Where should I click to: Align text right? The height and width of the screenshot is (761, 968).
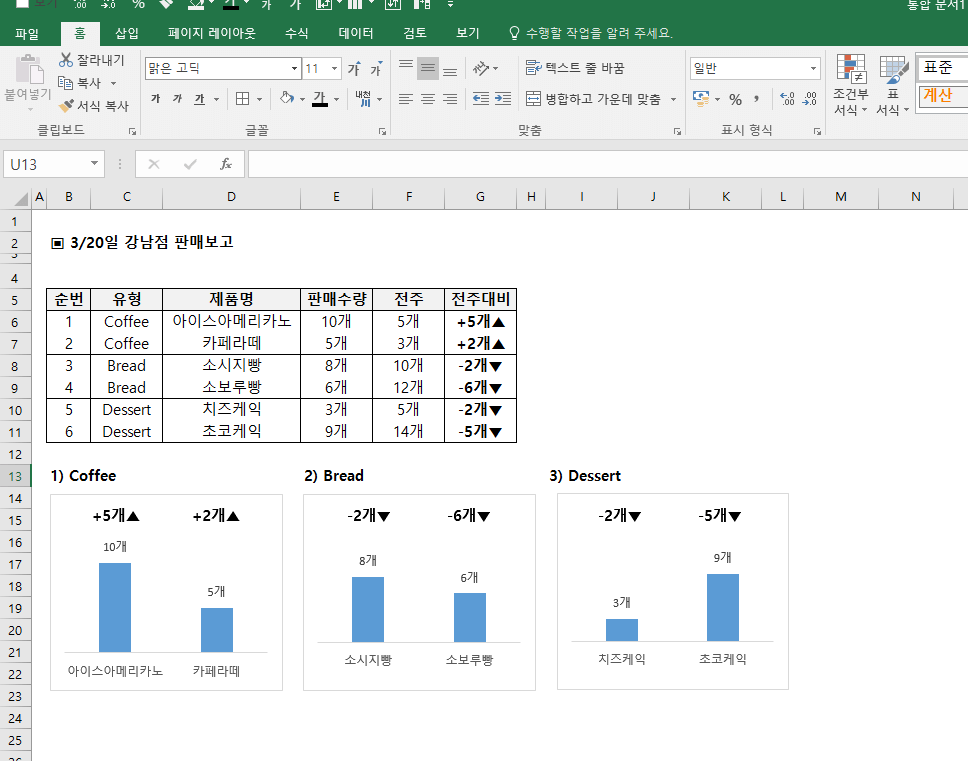click(x=450, y=99)
